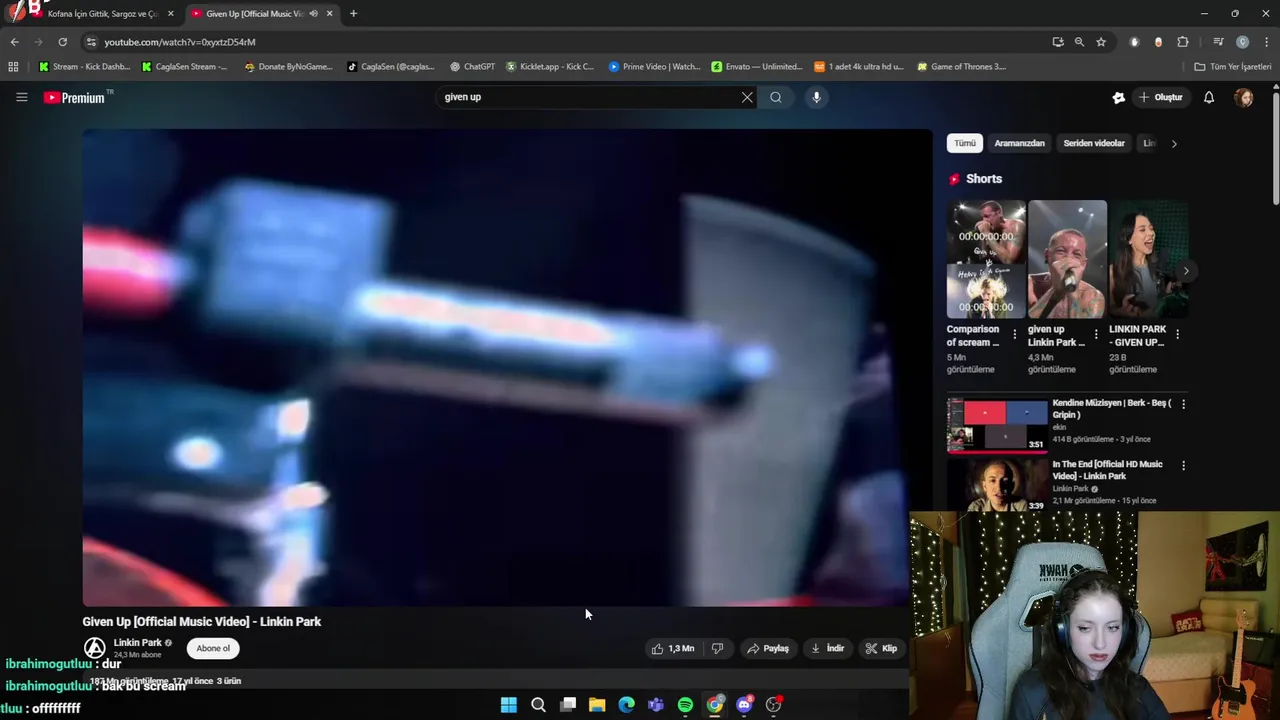The image size is (1280, 720).
Task: Close the Kofana İçin Gittik tab
Action: click(x=170, y=14)
